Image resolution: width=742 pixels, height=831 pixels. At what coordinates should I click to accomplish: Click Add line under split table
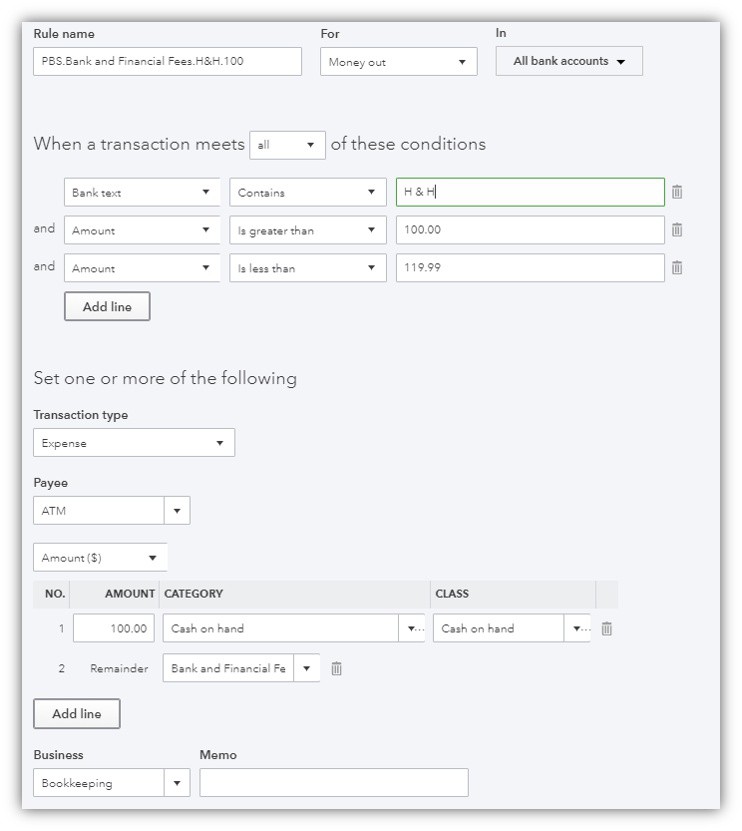coord(77,713)
